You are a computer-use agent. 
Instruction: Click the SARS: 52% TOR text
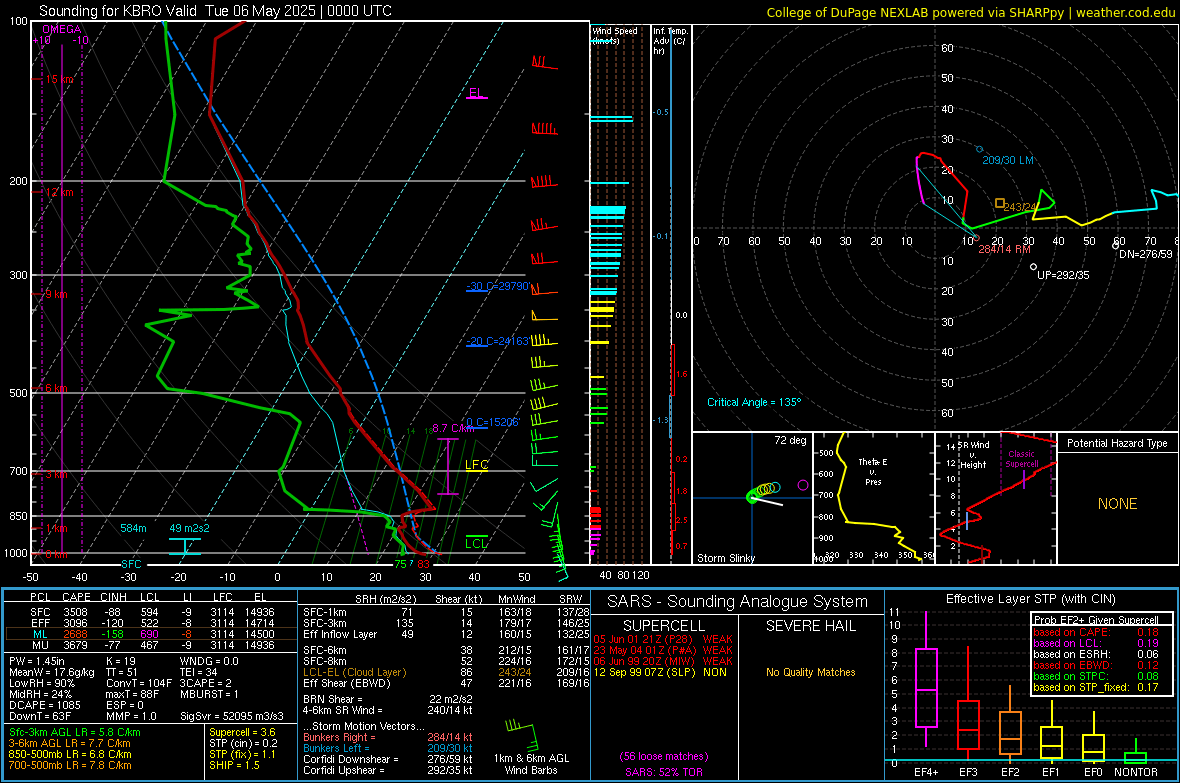point(663,772)
